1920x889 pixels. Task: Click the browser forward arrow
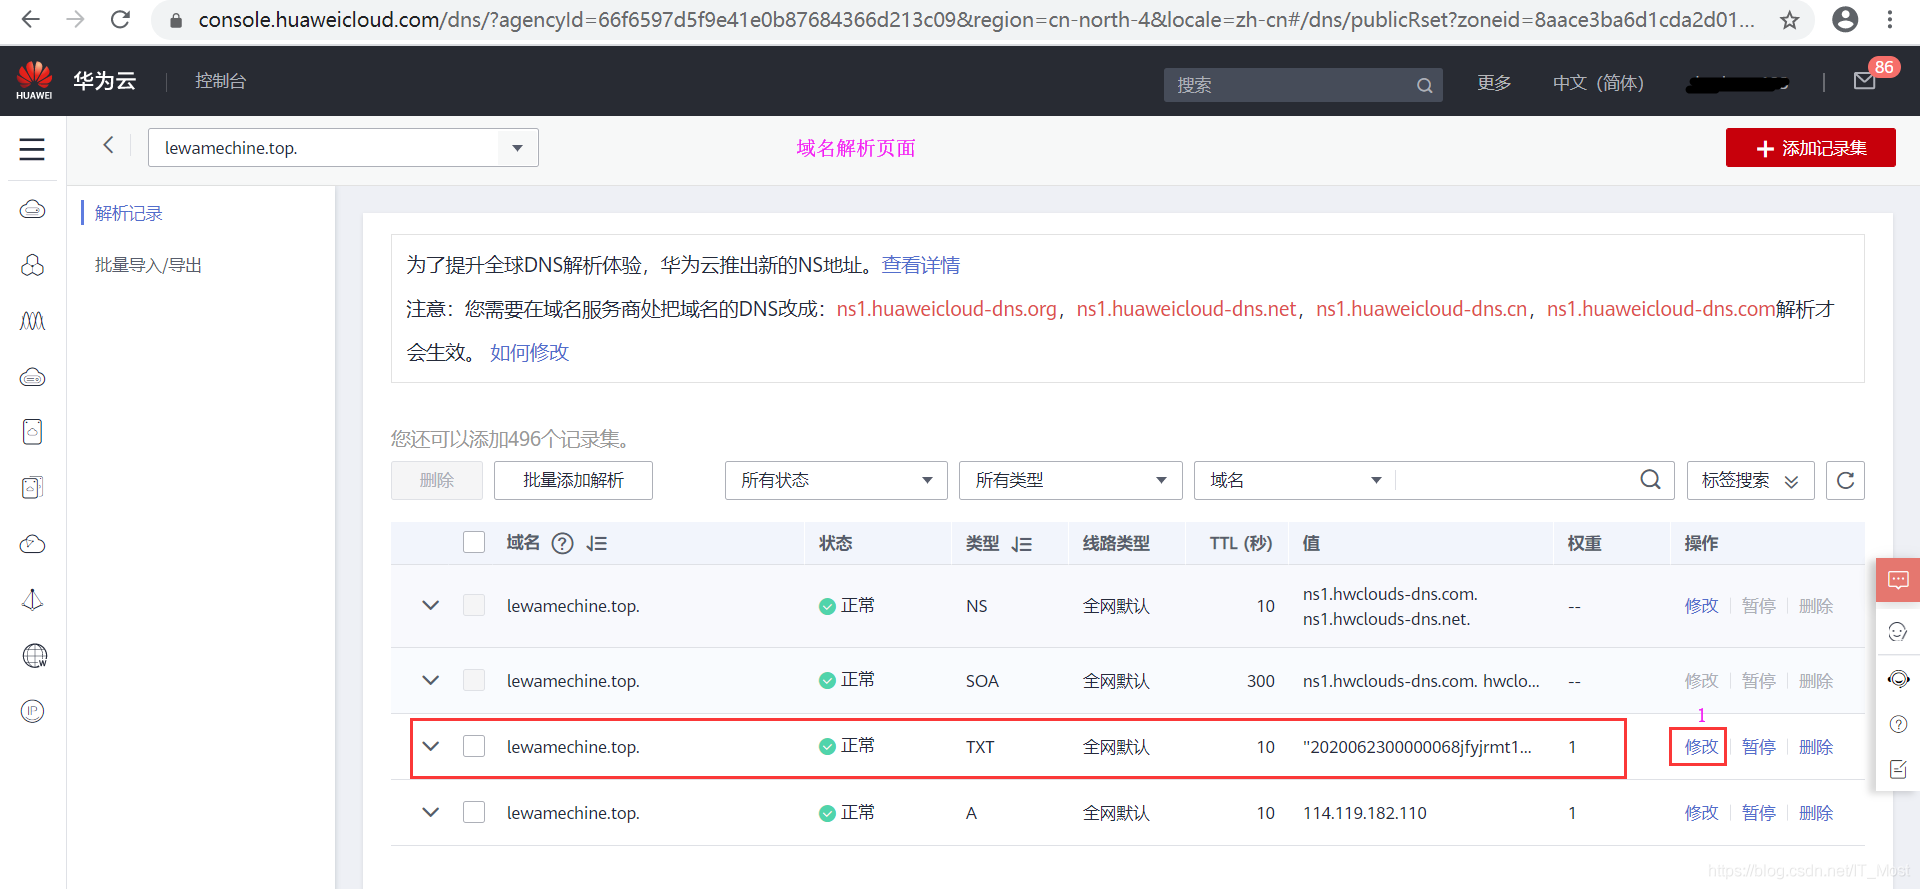tap(75, 19)
